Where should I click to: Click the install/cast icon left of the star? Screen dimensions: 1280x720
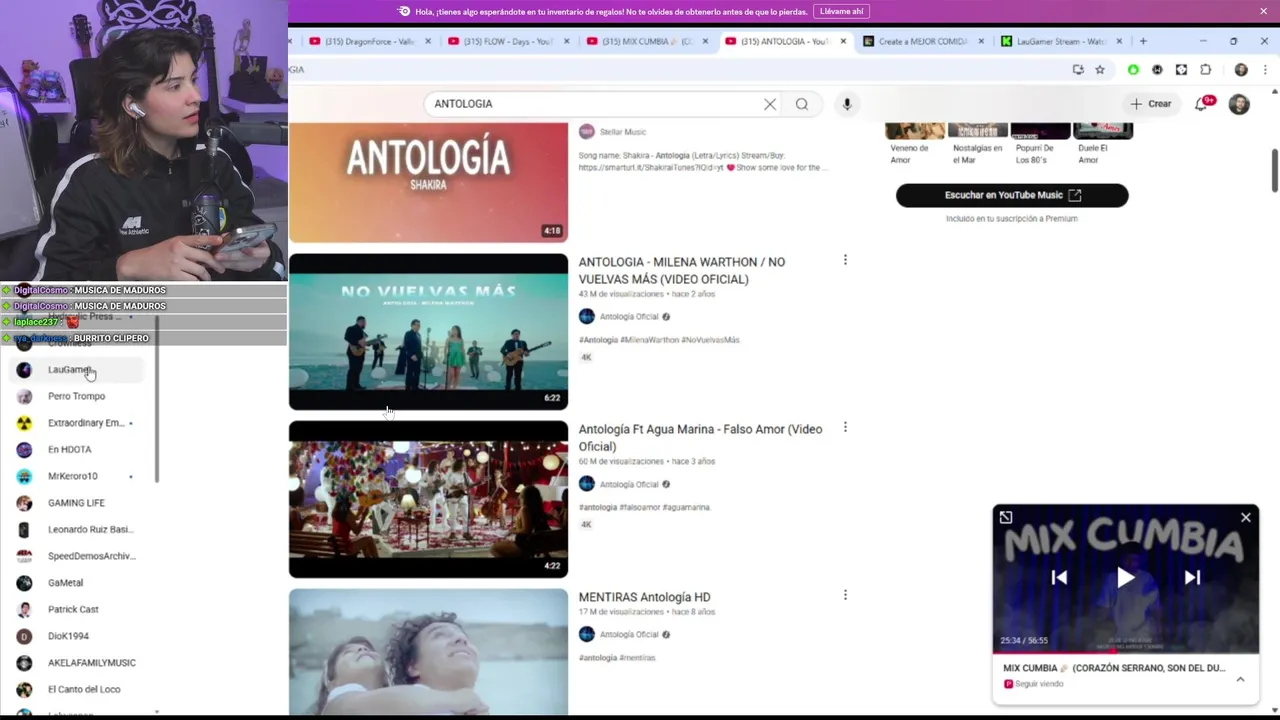coord(1078,70)
